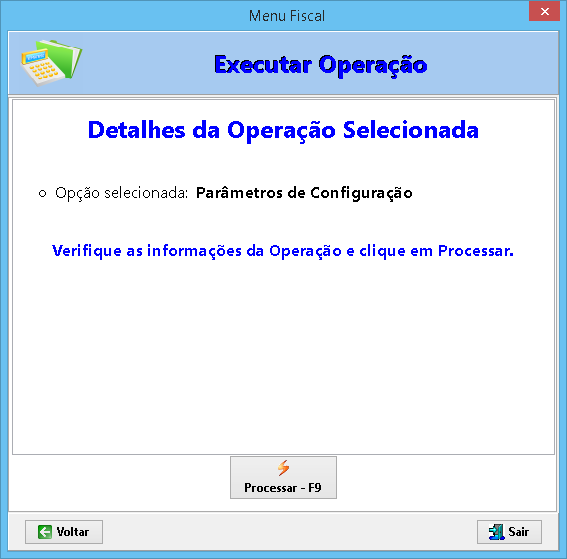Exit using the Sair button
This screenshot has height=559, width=567.
click(509, 532)
